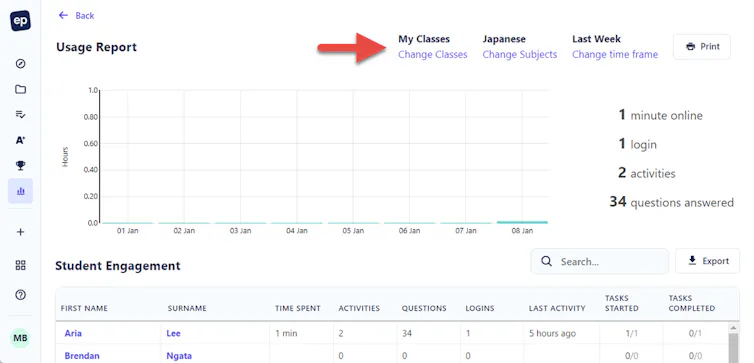Click the '1 login' stat
The height and width of the screenshot is (363, 754).
(637, 144)
